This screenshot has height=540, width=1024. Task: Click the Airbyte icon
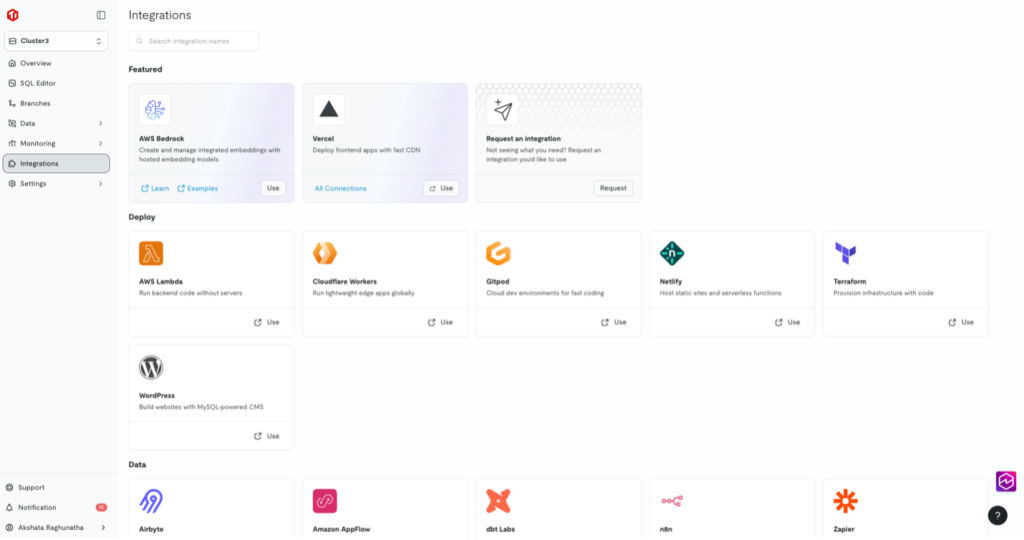151,501
